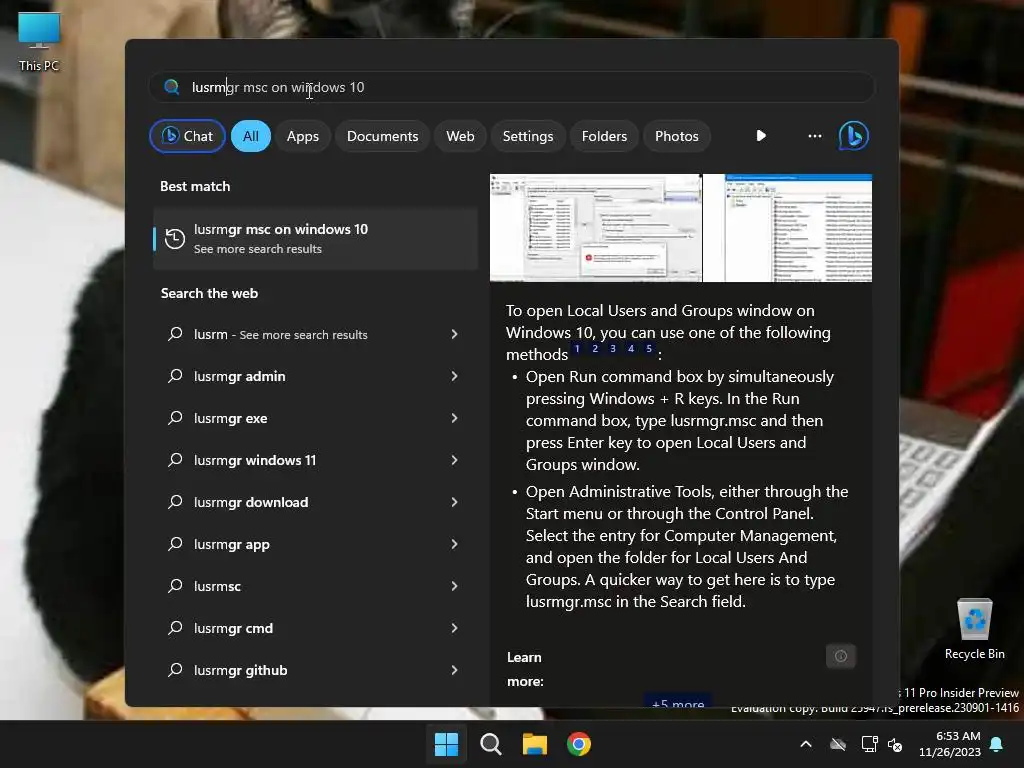Open citation link number 4
1024x768 pixels.
(x=631, y=349)
